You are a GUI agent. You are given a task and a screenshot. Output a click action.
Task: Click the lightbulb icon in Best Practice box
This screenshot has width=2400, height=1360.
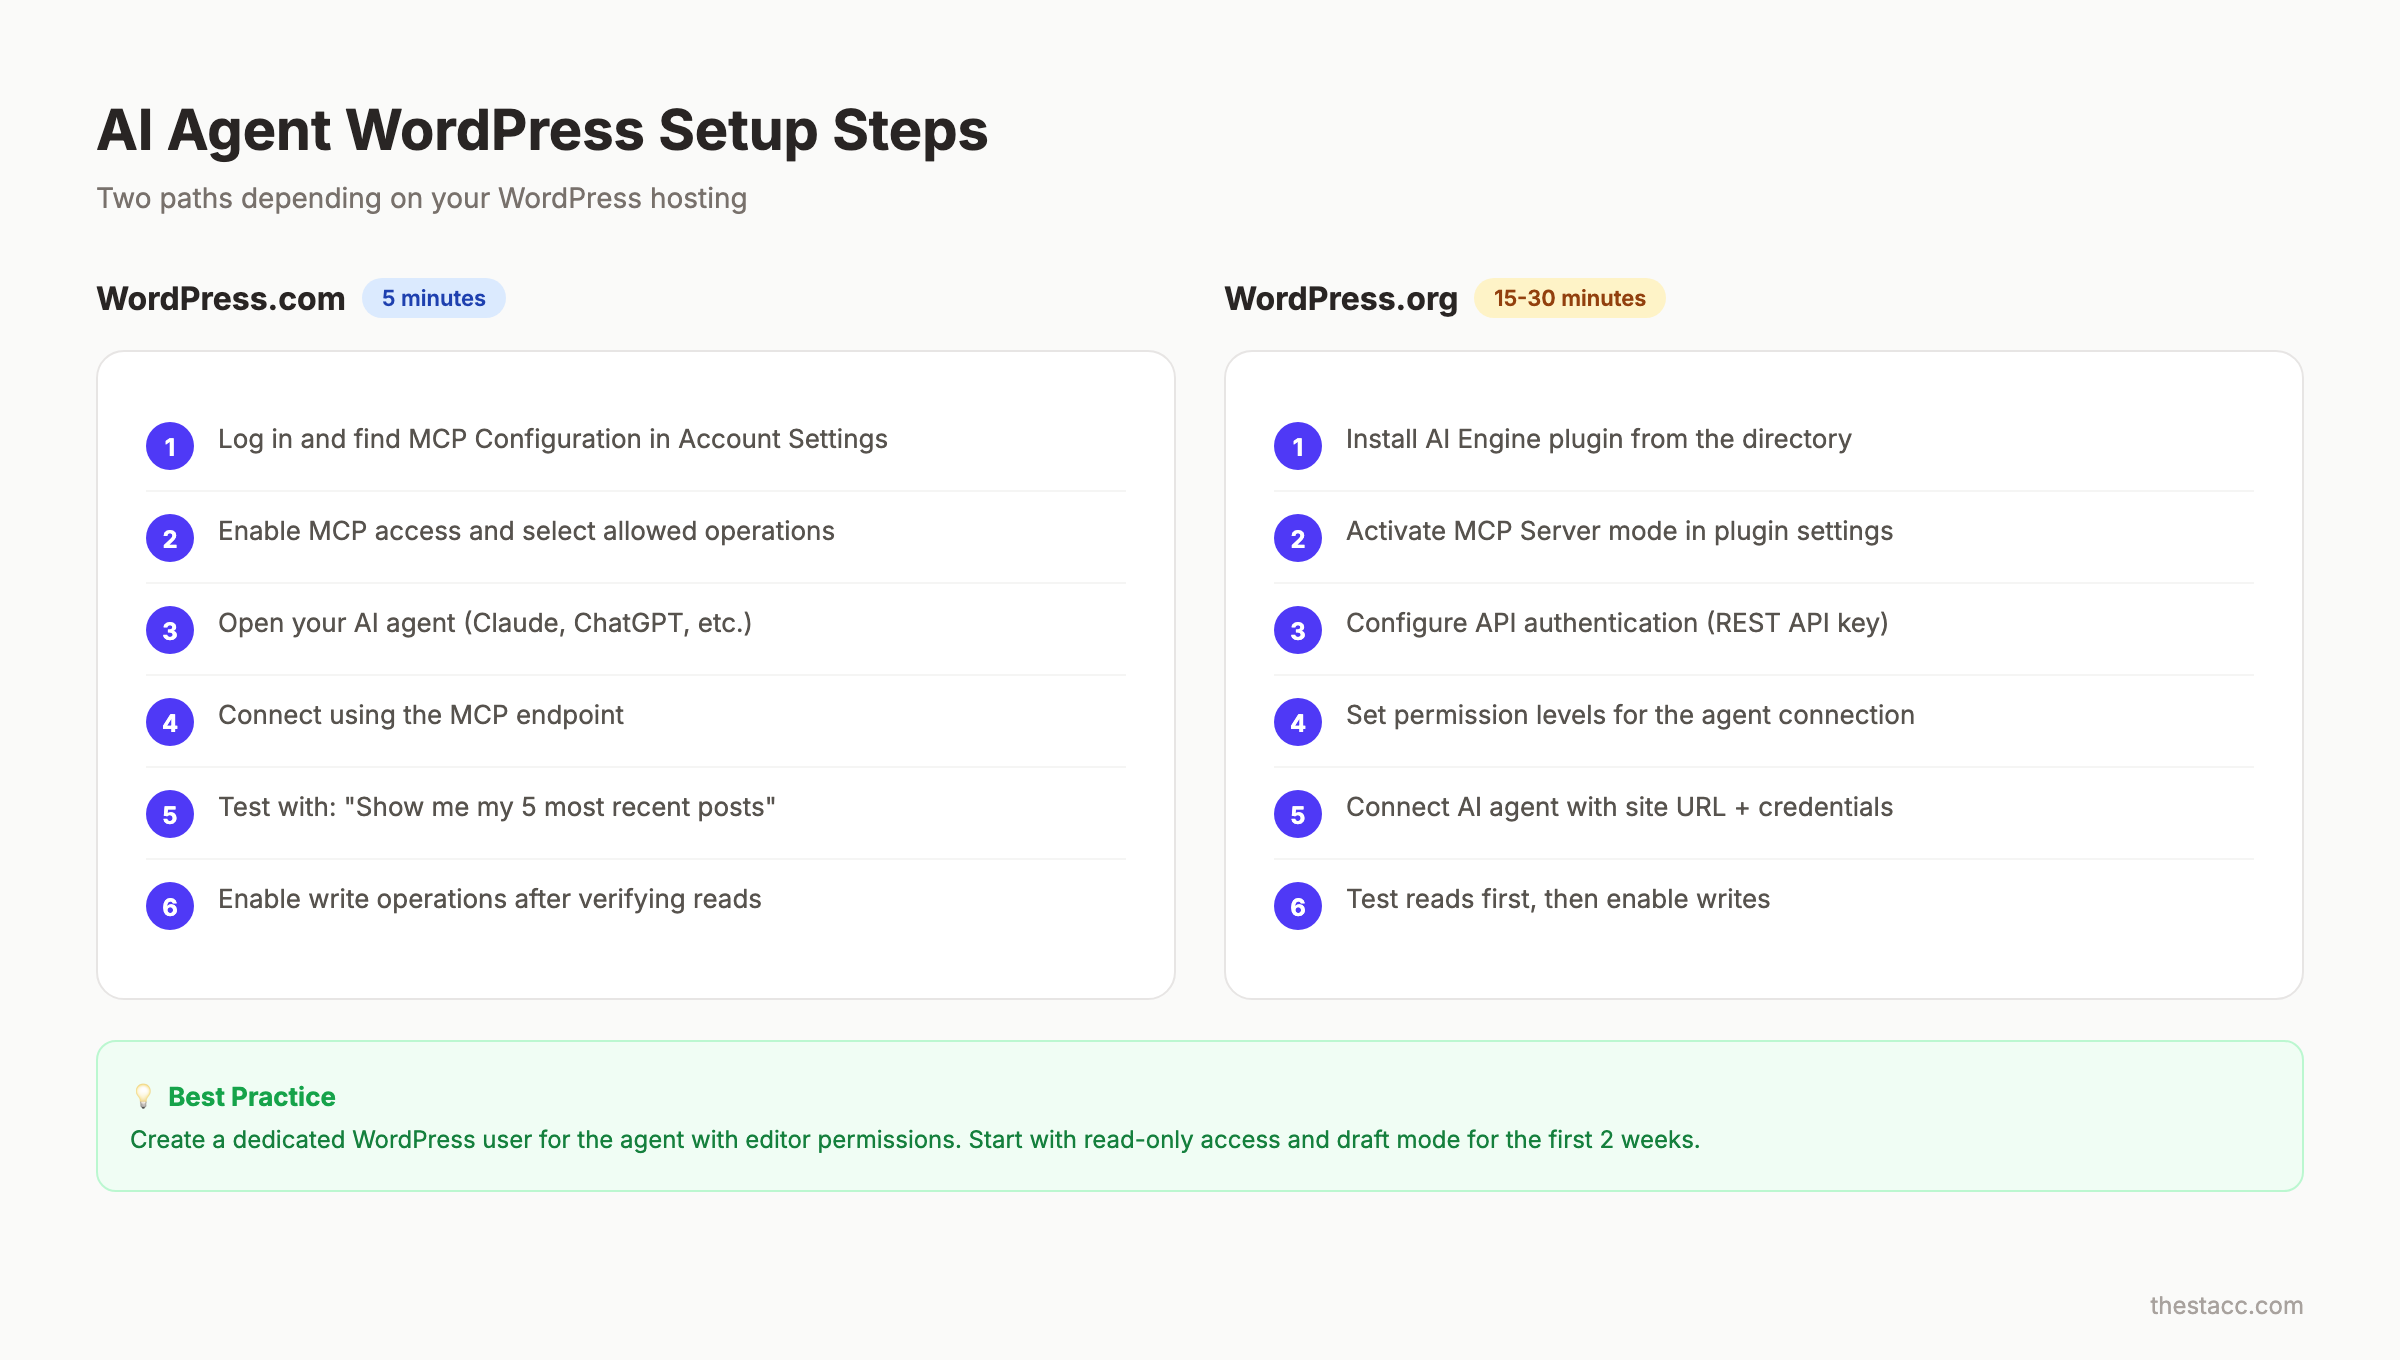143,1096
